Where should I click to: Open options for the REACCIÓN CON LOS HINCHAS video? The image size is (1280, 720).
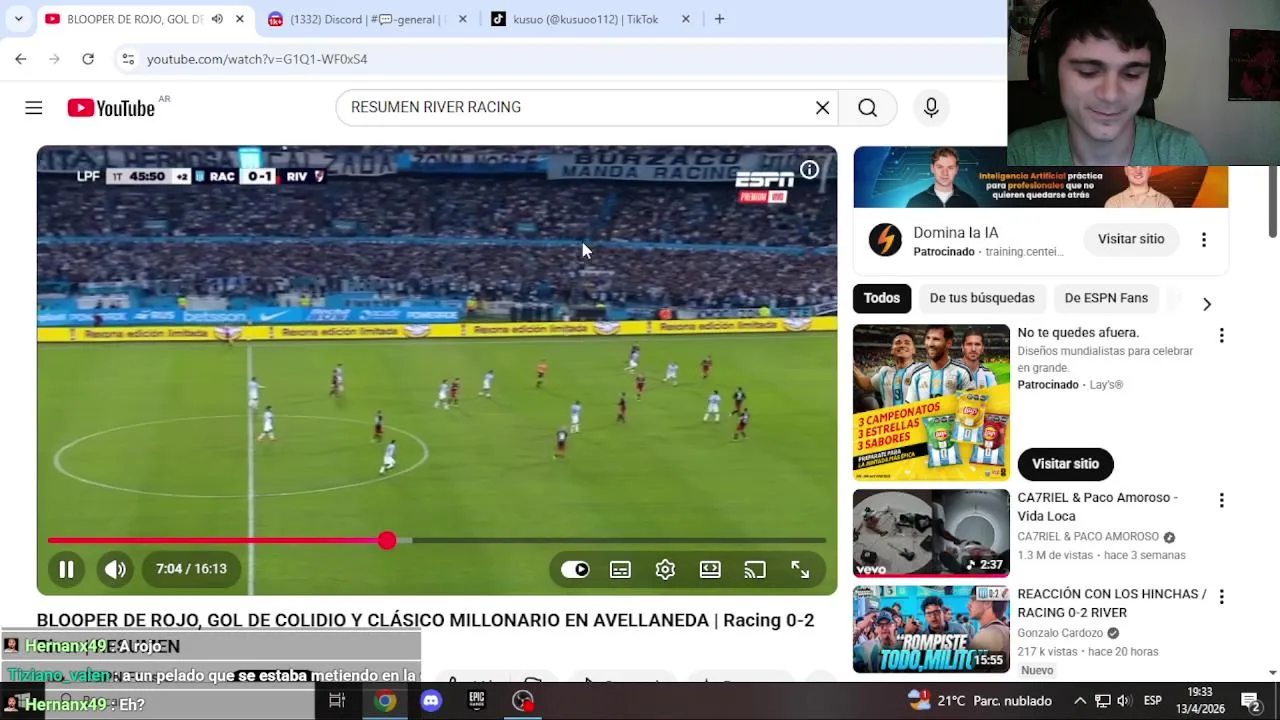(x=1221, y=597)
